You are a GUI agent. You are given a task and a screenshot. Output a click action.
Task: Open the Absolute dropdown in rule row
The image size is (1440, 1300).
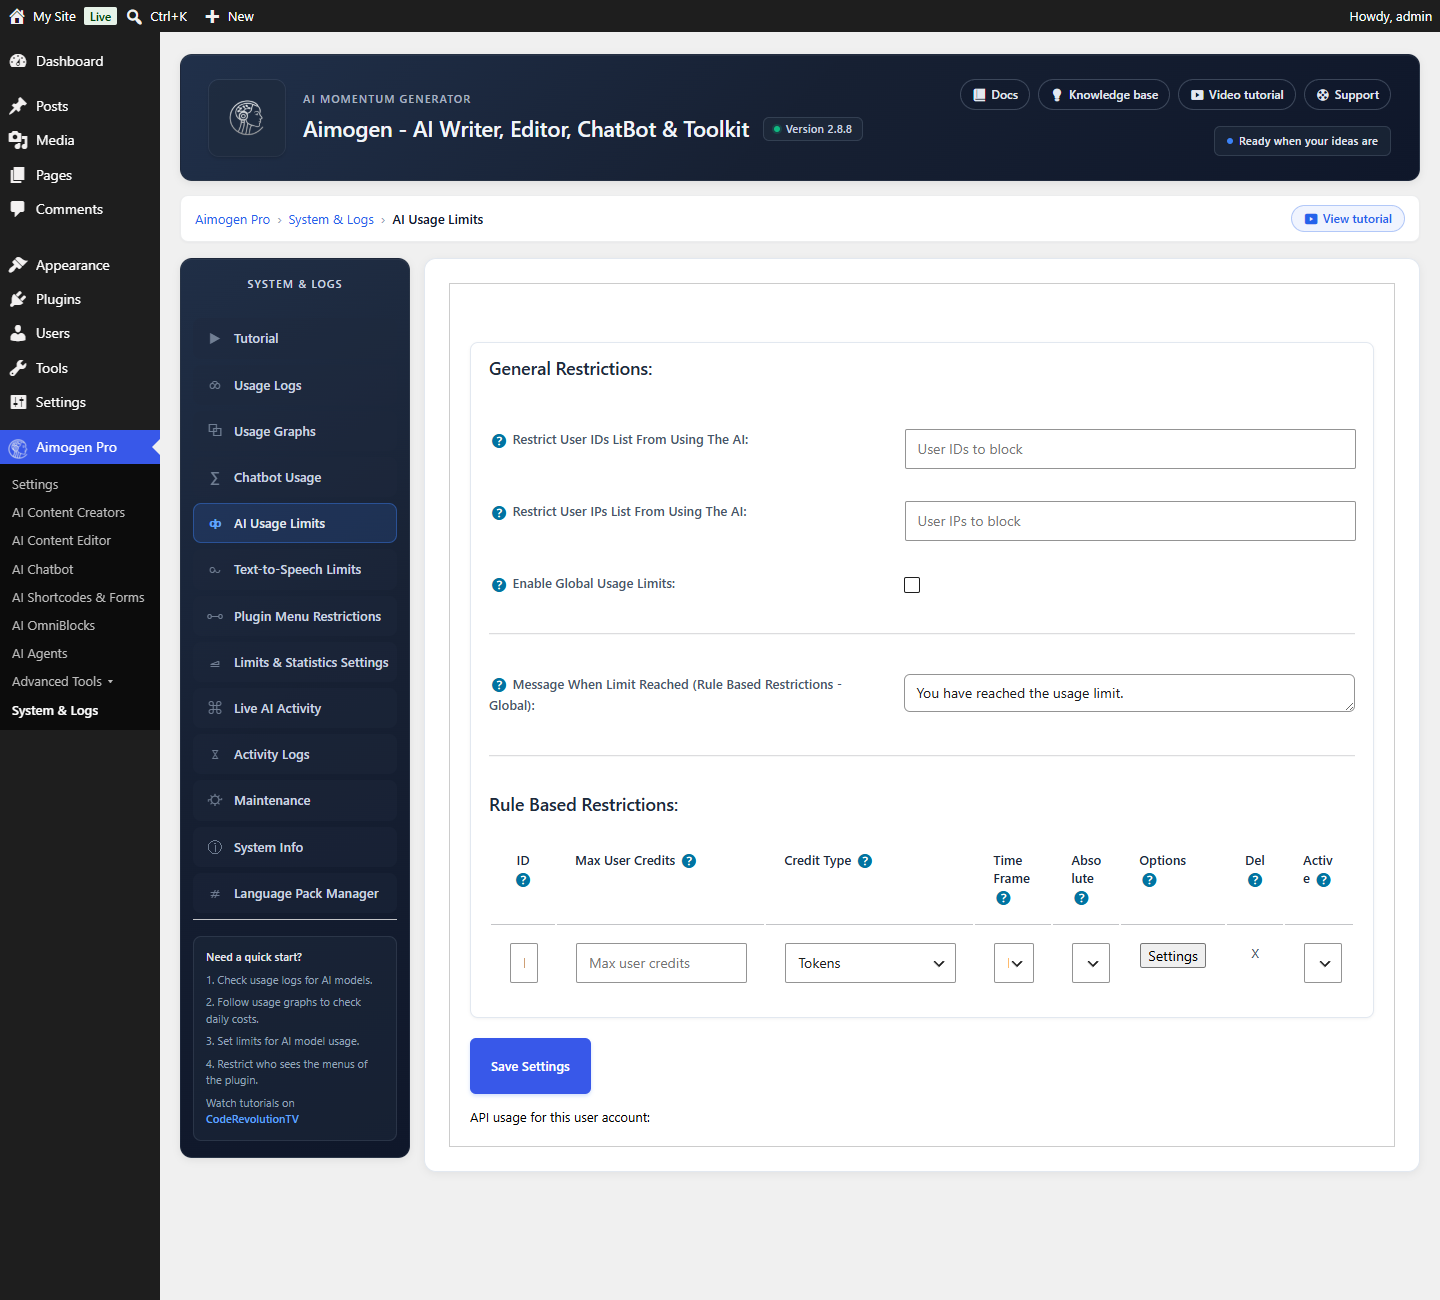tap(1091, 963)
